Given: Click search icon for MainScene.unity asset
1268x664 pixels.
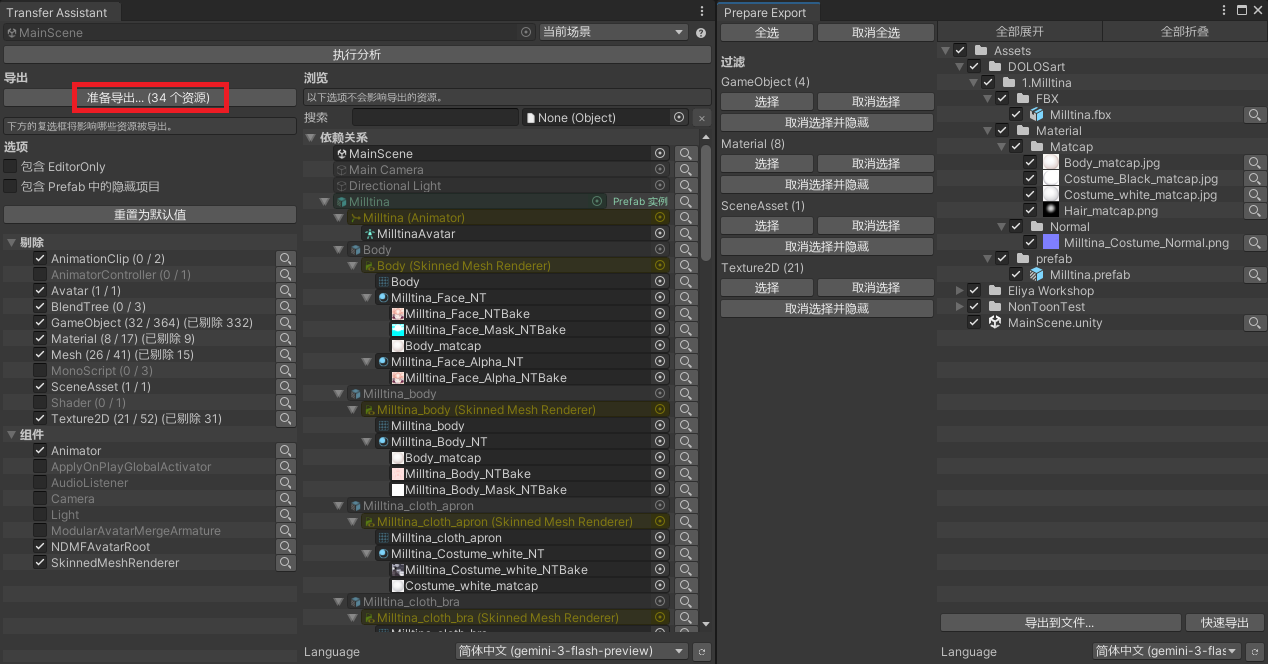Looking at the screenshot, I should (x=1254, y=323).
